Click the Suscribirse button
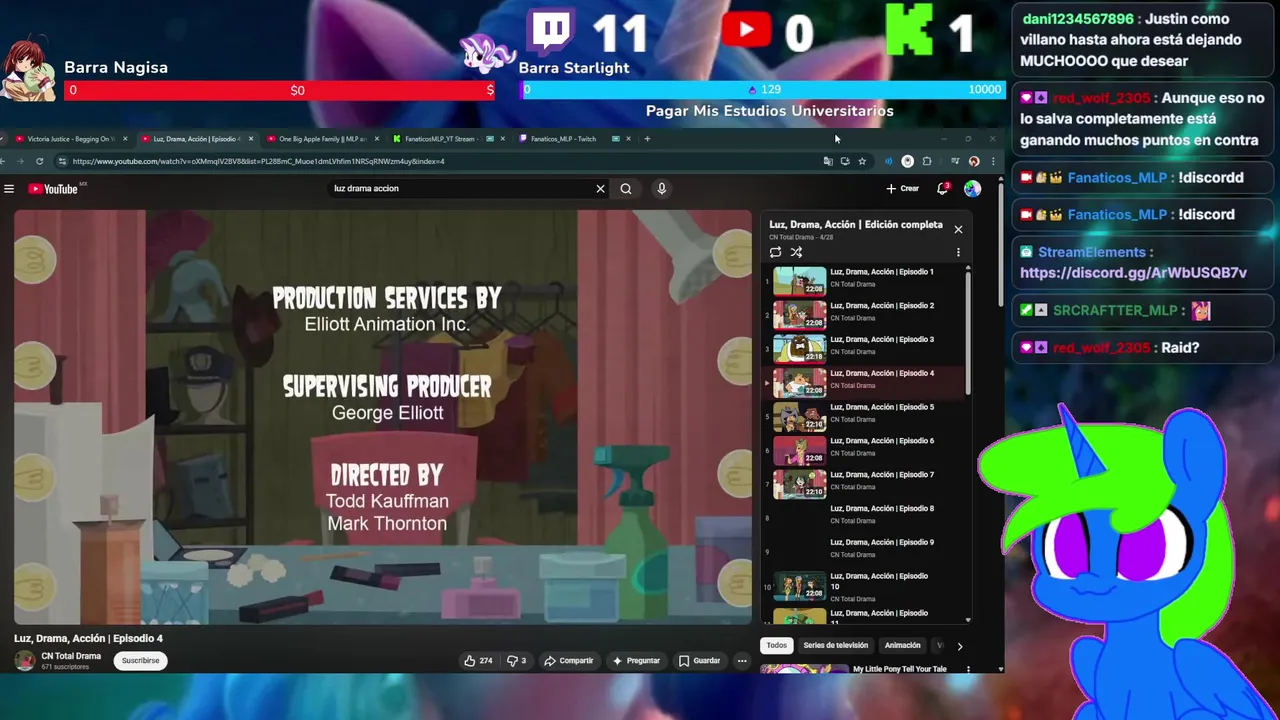This screenshot has width=1280, height=720. 140,660
